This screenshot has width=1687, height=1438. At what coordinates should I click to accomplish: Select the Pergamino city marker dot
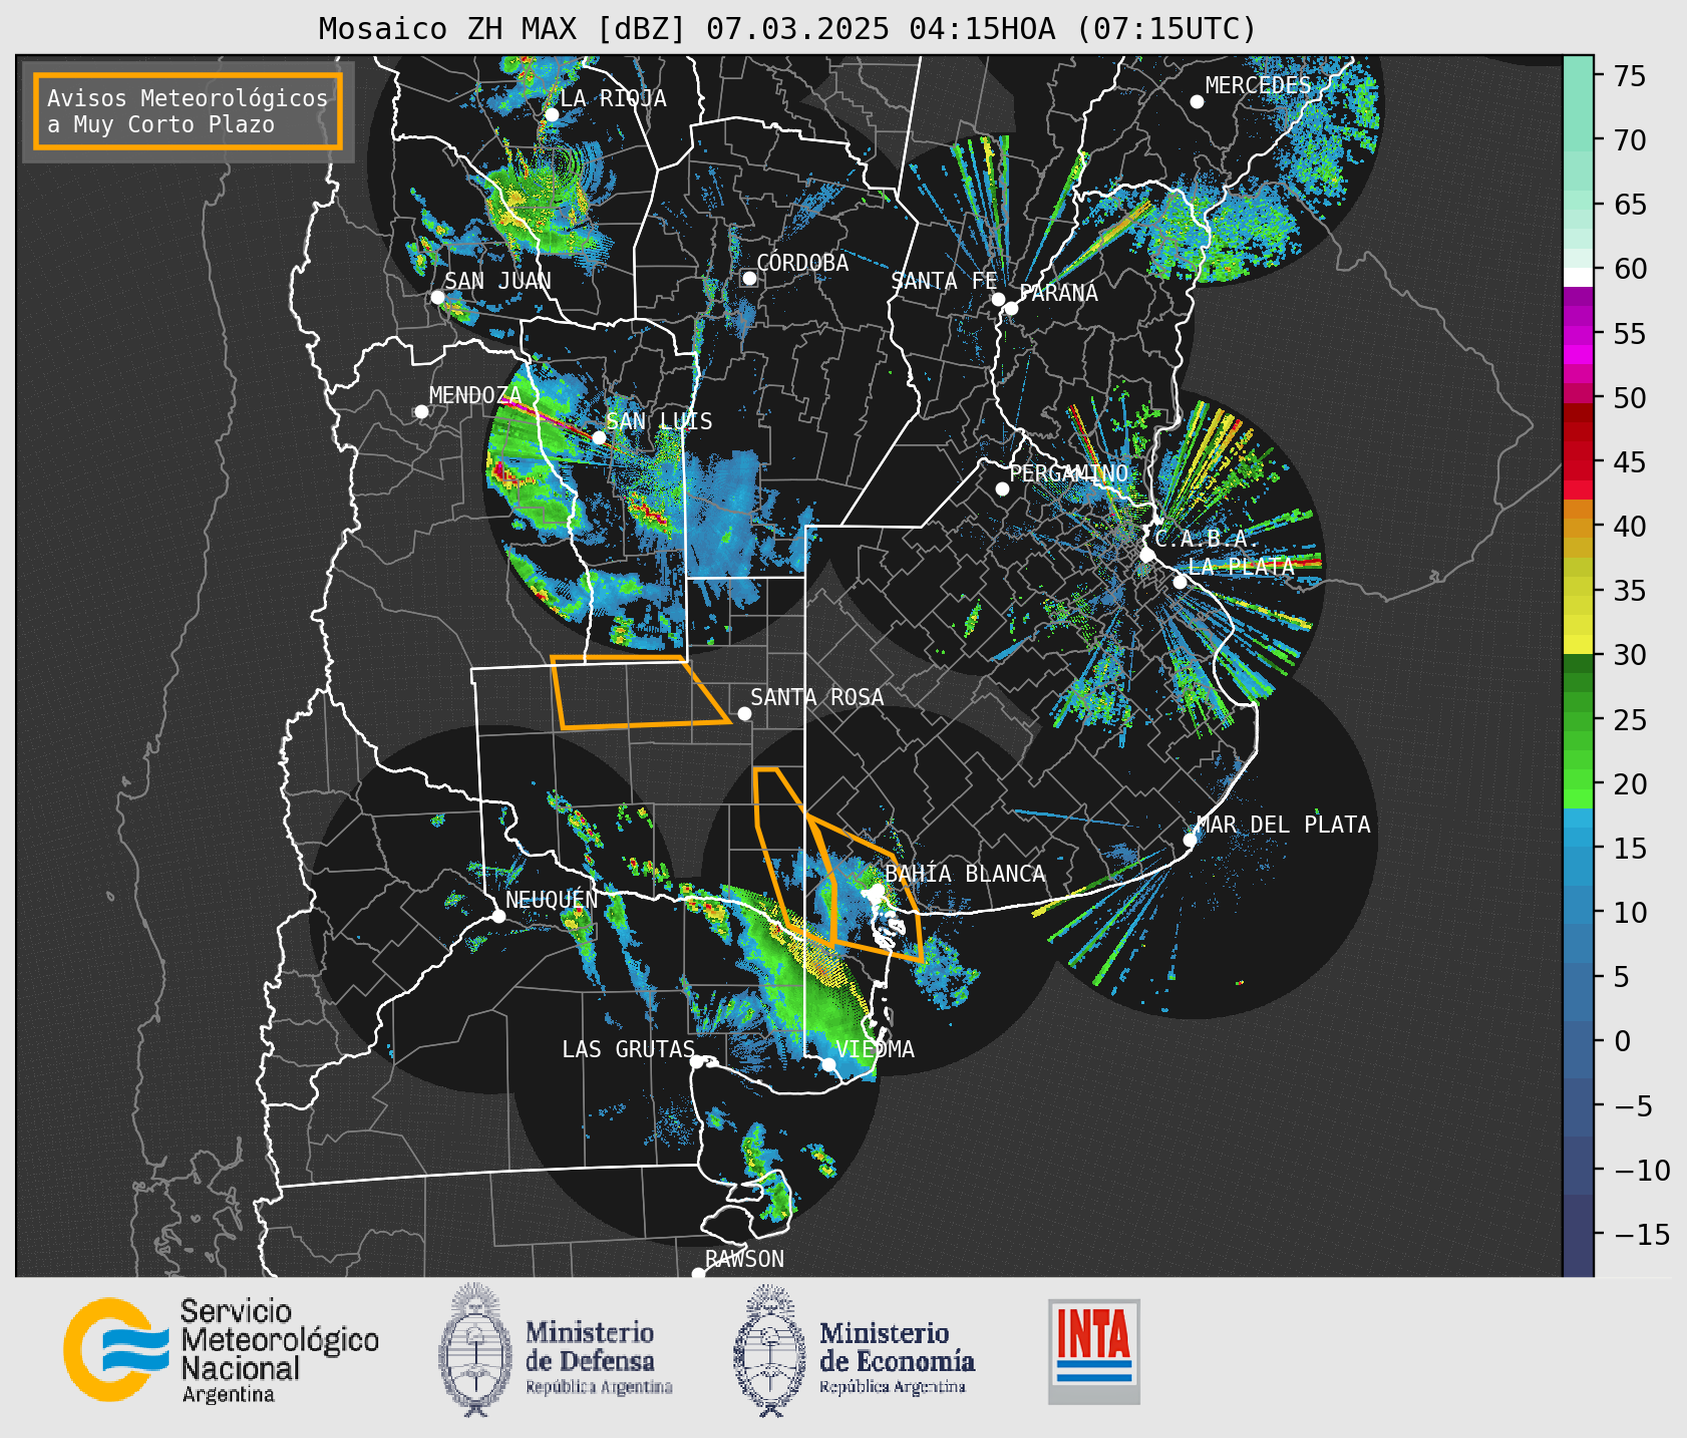click(1002, 489)
